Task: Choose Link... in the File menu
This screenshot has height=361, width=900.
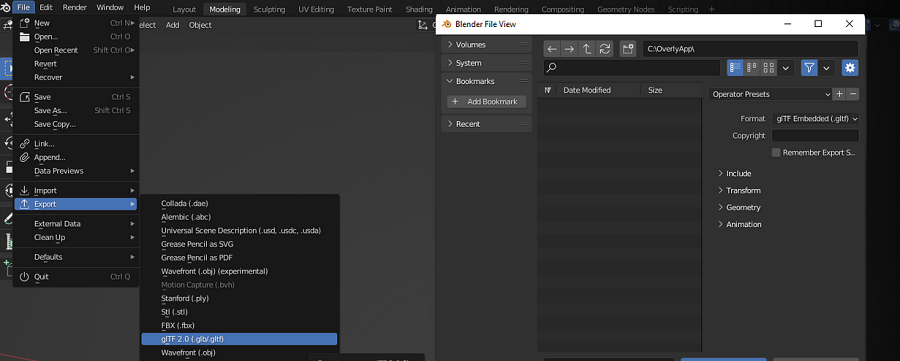Action: point(75,144)
